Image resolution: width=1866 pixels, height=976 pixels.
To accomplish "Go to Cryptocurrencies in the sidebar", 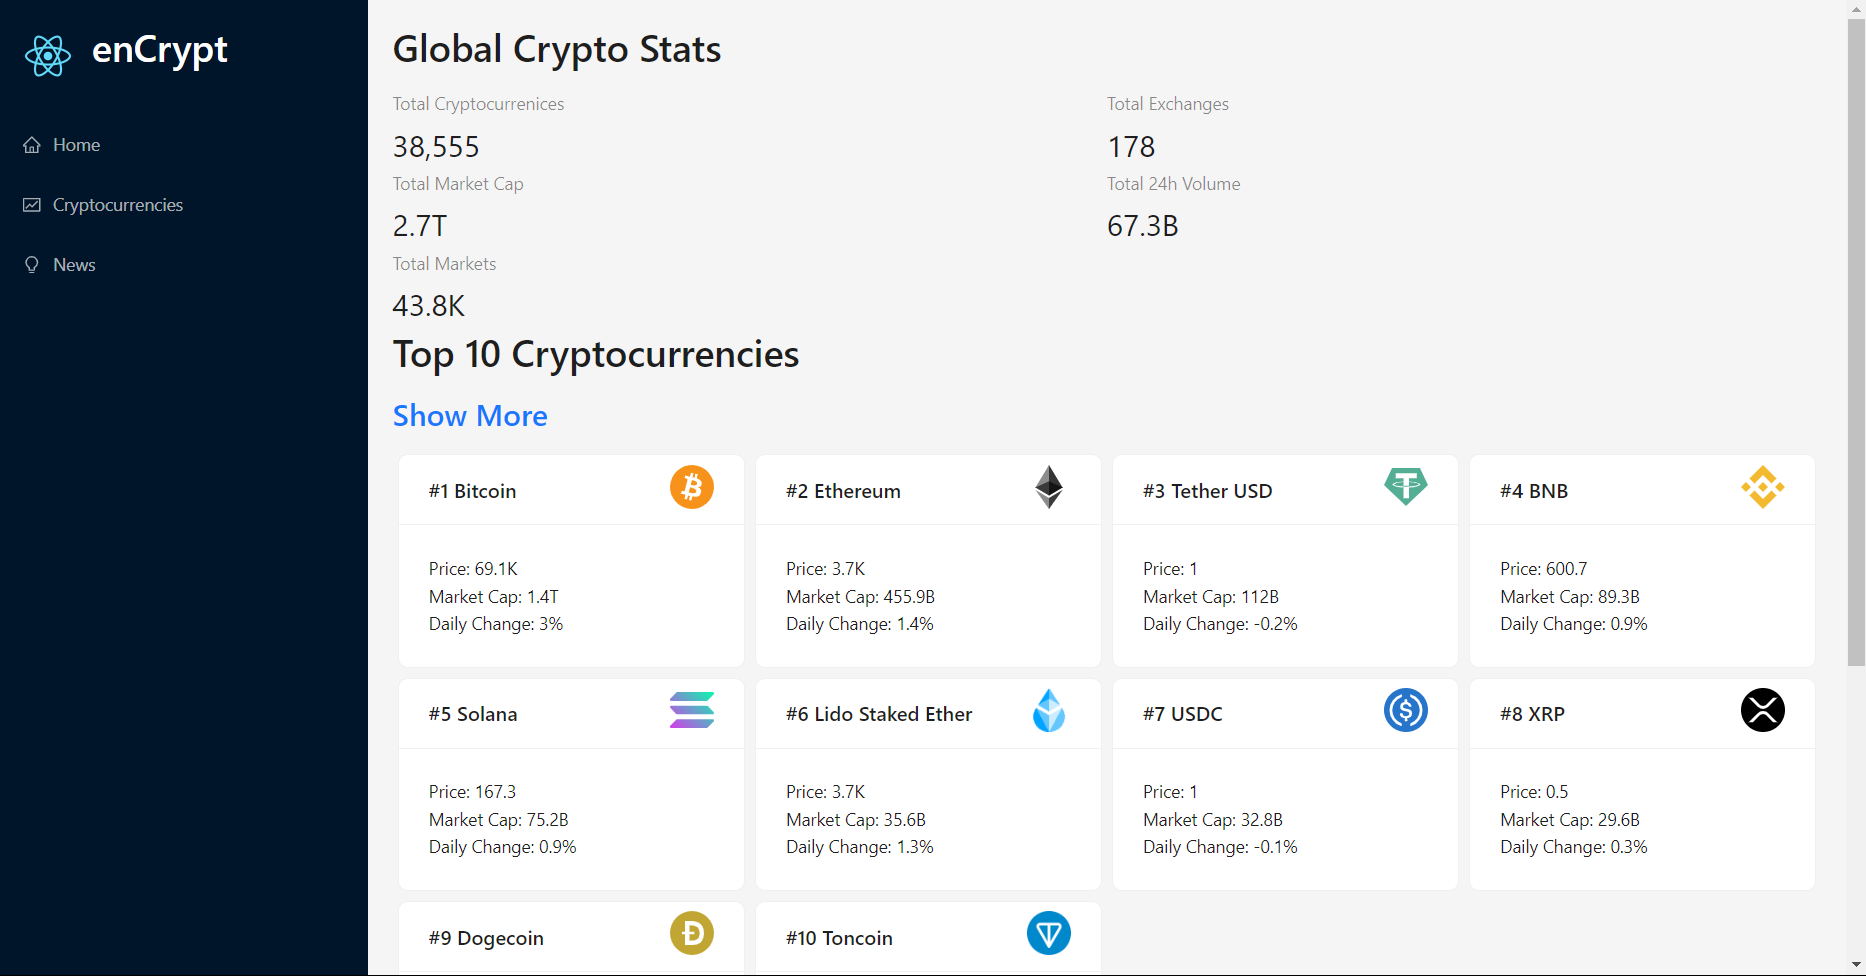I will tap(117, 205).
